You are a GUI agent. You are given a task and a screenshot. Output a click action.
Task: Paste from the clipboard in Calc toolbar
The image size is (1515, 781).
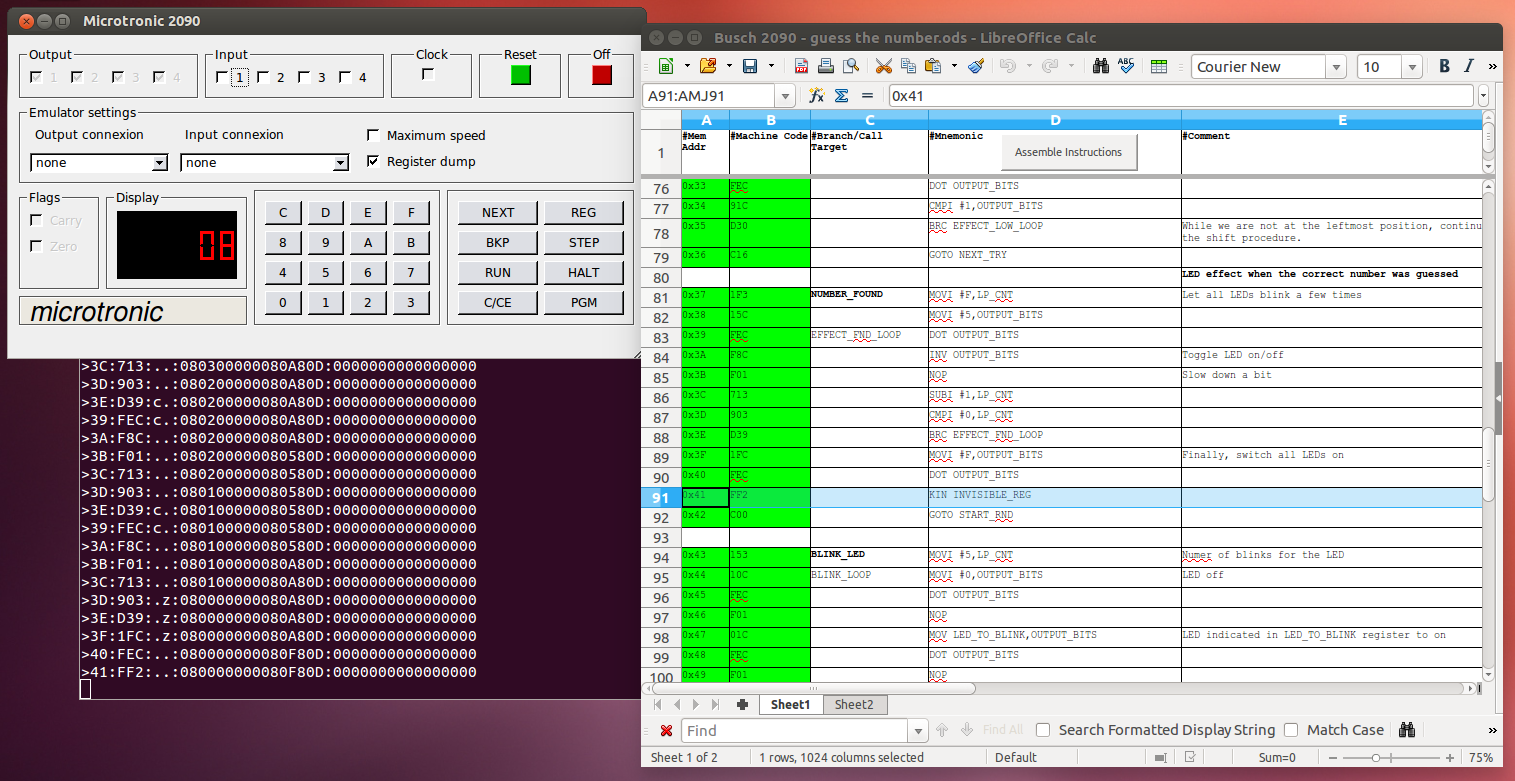coord(933,66)
